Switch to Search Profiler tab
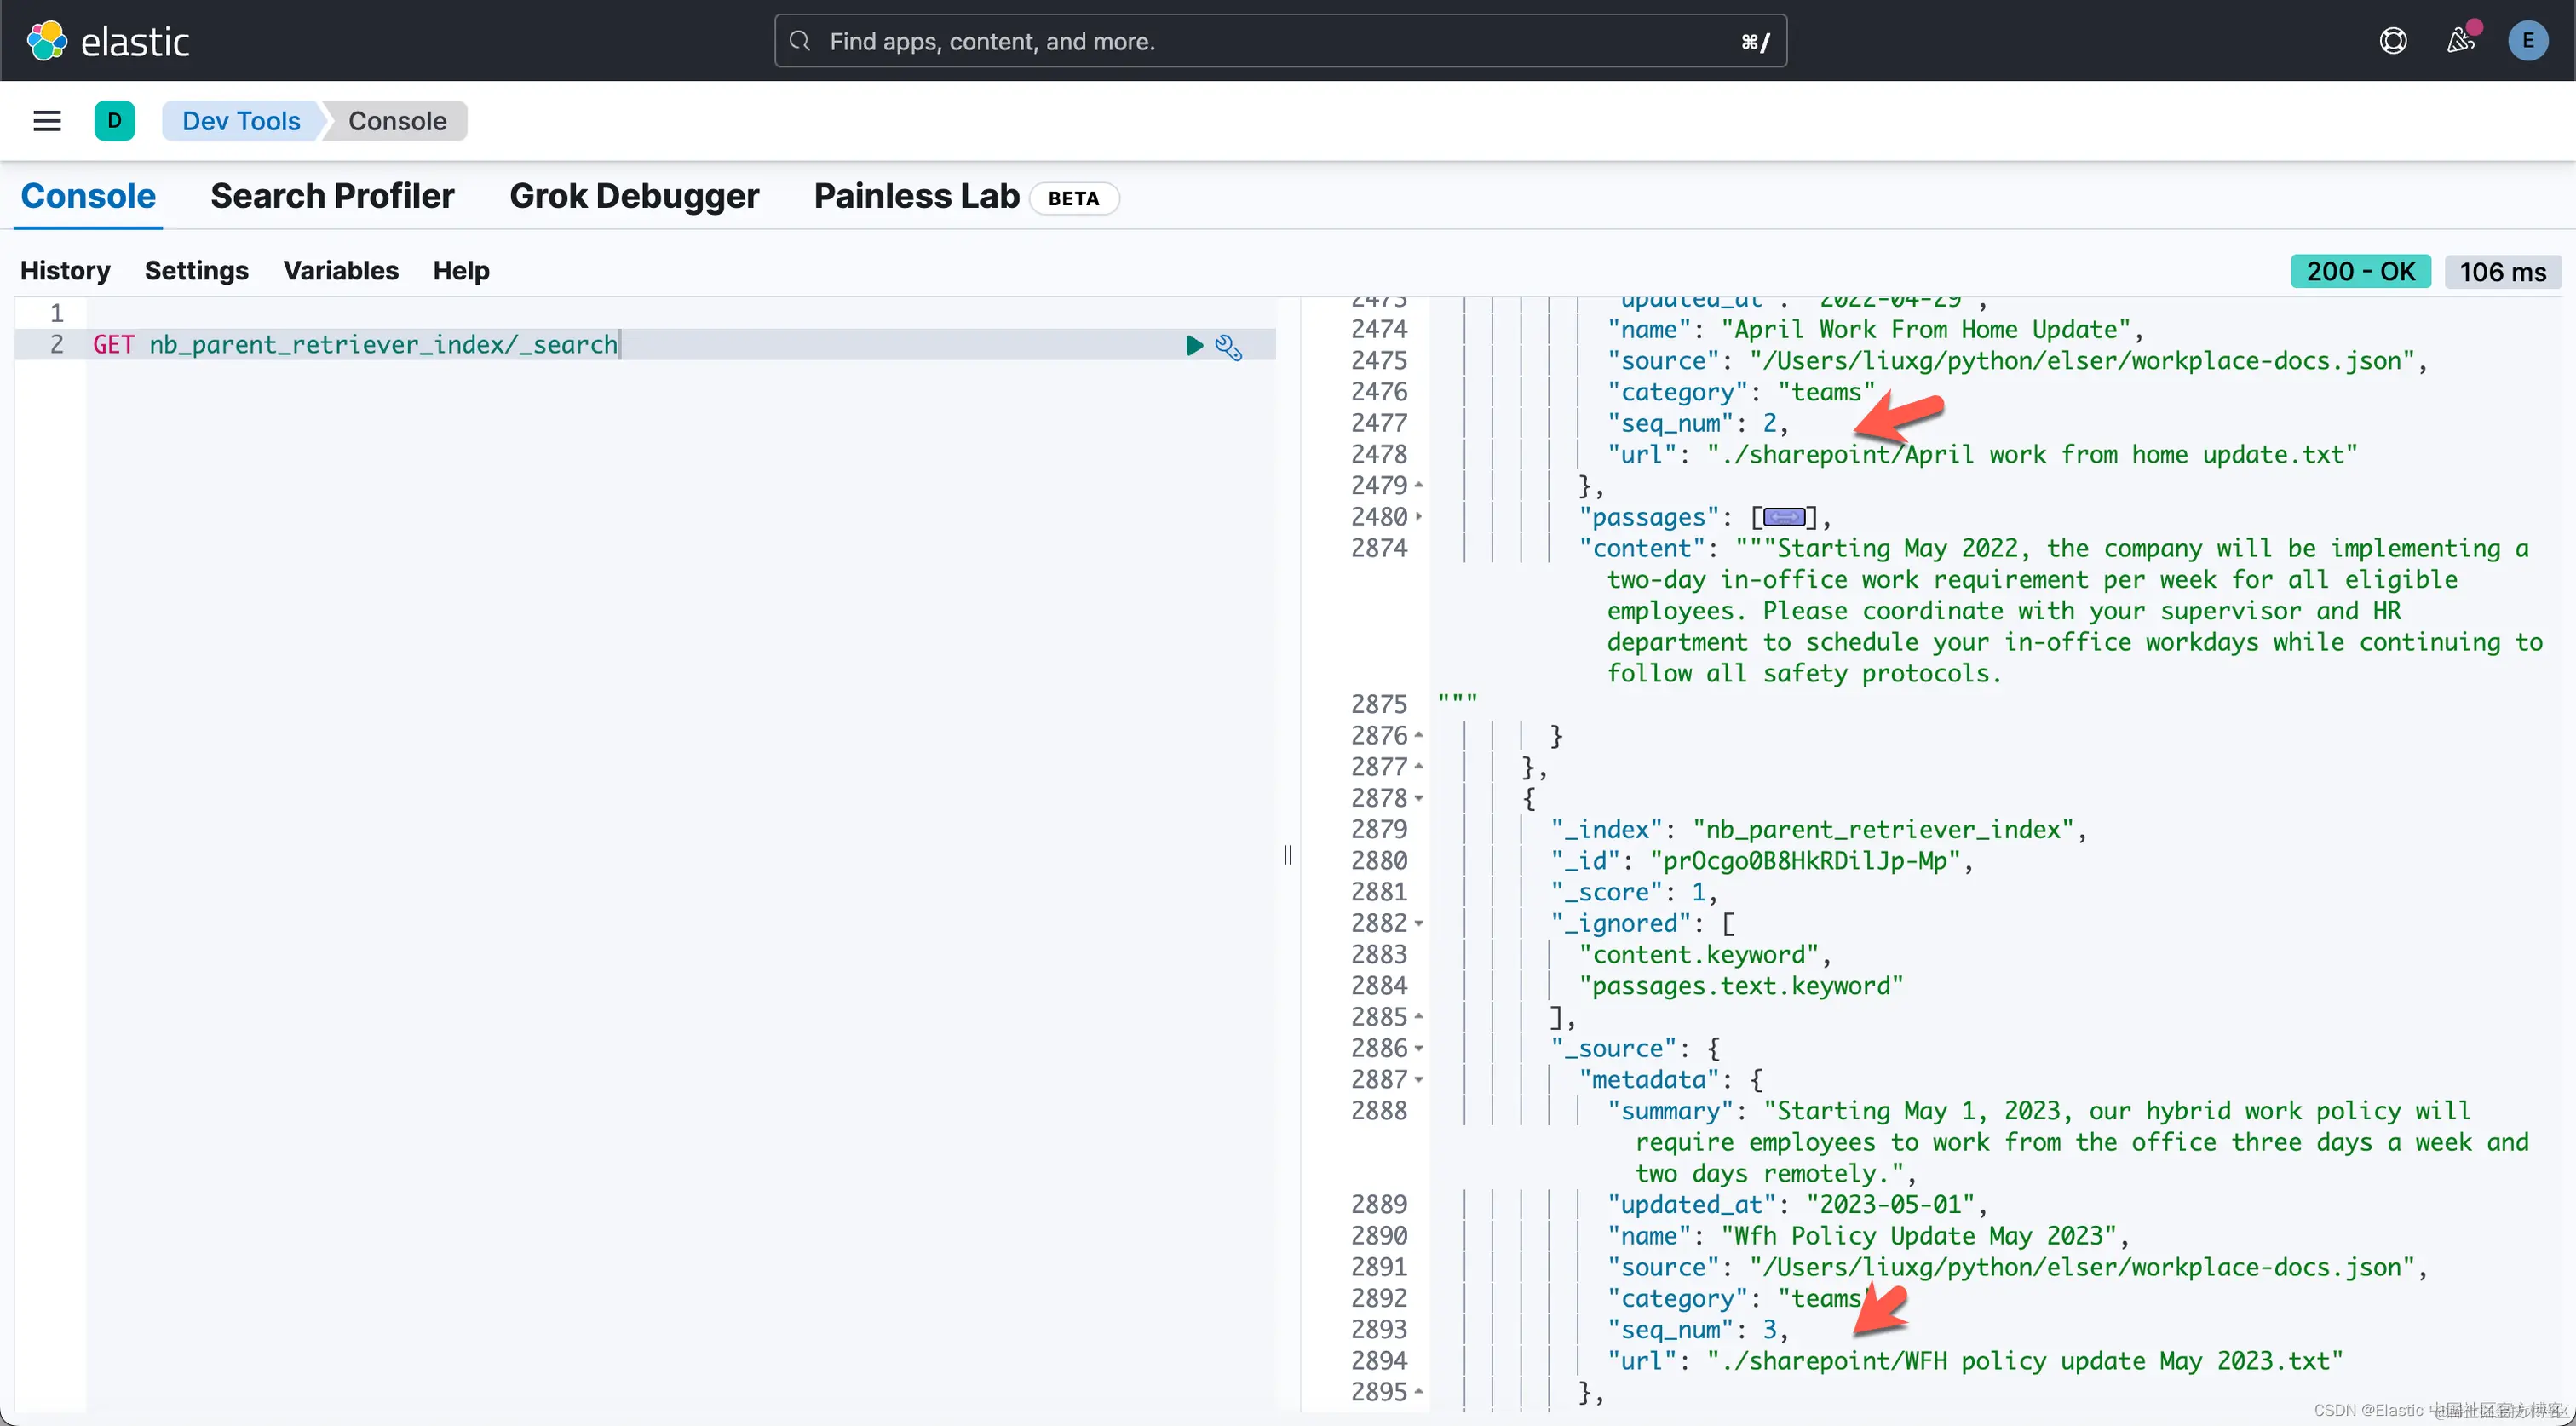Image resolution: width=2576 pixels, height=1426 pixels. coord(332,196)
